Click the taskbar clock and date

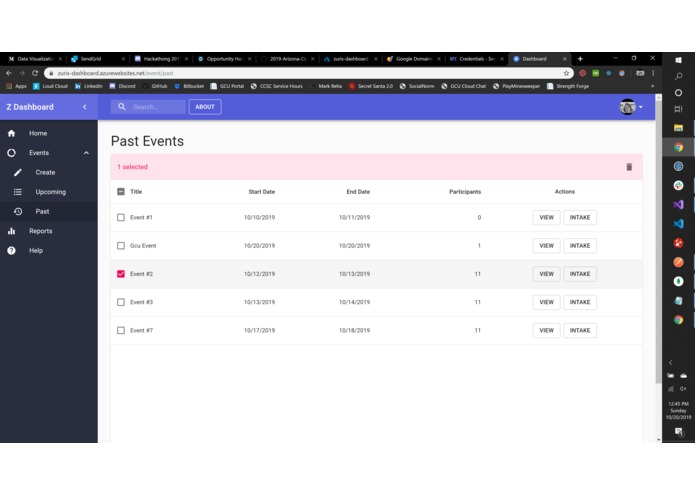(x=678, y=411)
